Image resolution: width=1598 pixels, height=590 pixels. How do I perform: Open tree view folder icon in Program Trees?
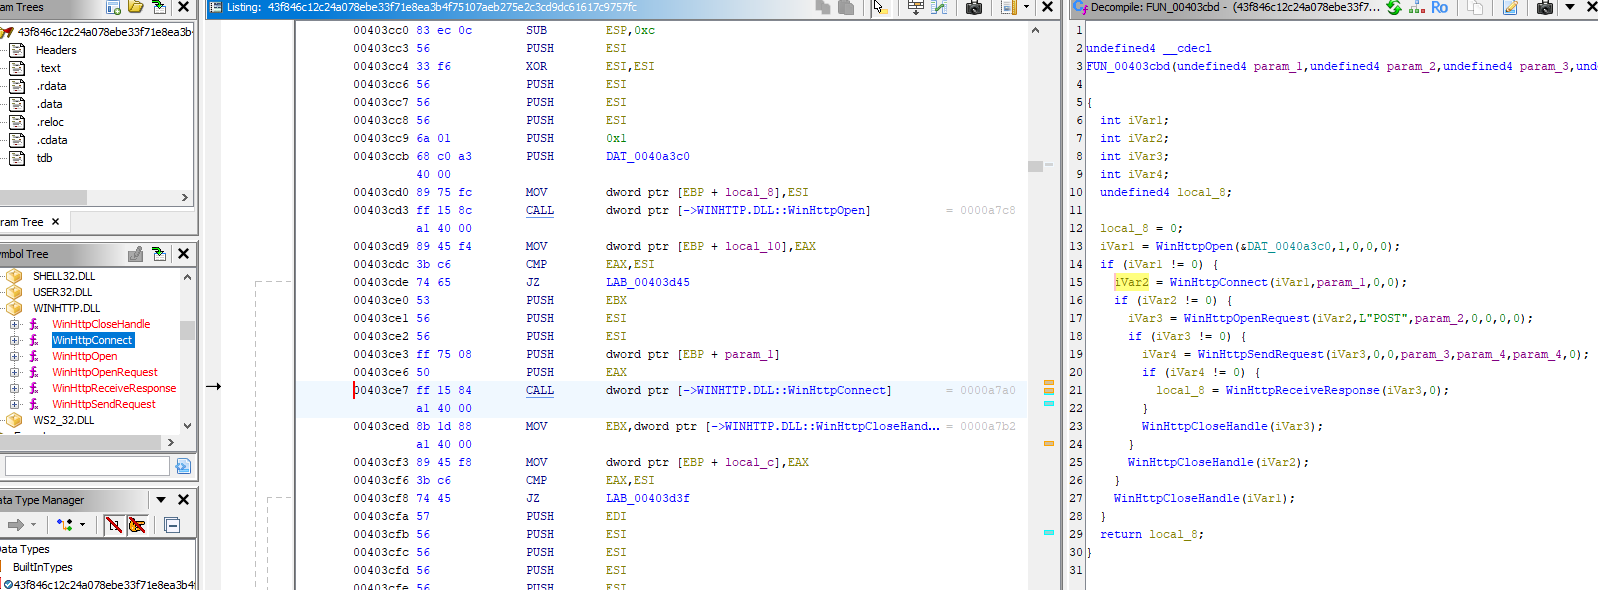pyautogui.click(x=136, y=7)
